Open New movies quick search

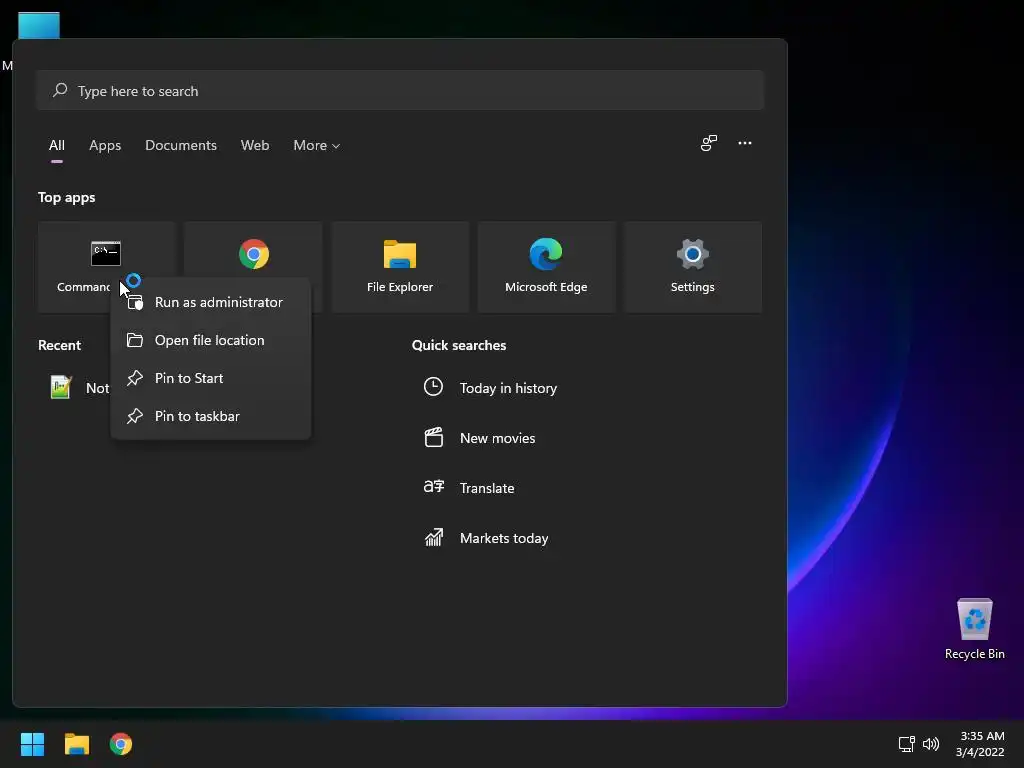coord(480,438)
